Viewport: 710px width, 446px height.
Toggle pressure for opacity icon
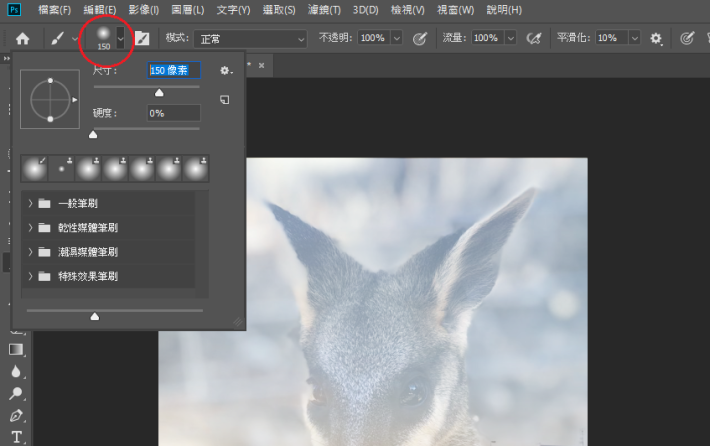point(420,39)
